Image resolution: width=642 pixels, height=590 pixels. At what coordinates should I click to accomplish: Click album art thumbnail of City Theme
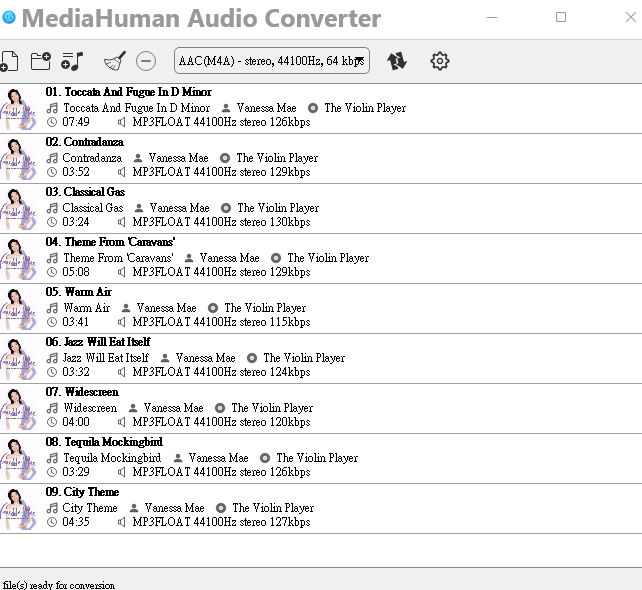[19, 508]
